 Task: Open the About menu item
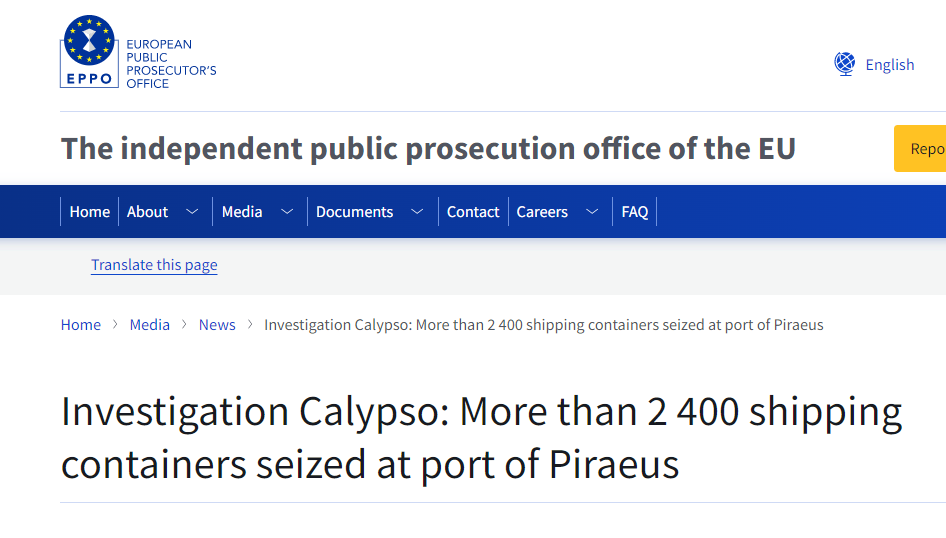147,212
